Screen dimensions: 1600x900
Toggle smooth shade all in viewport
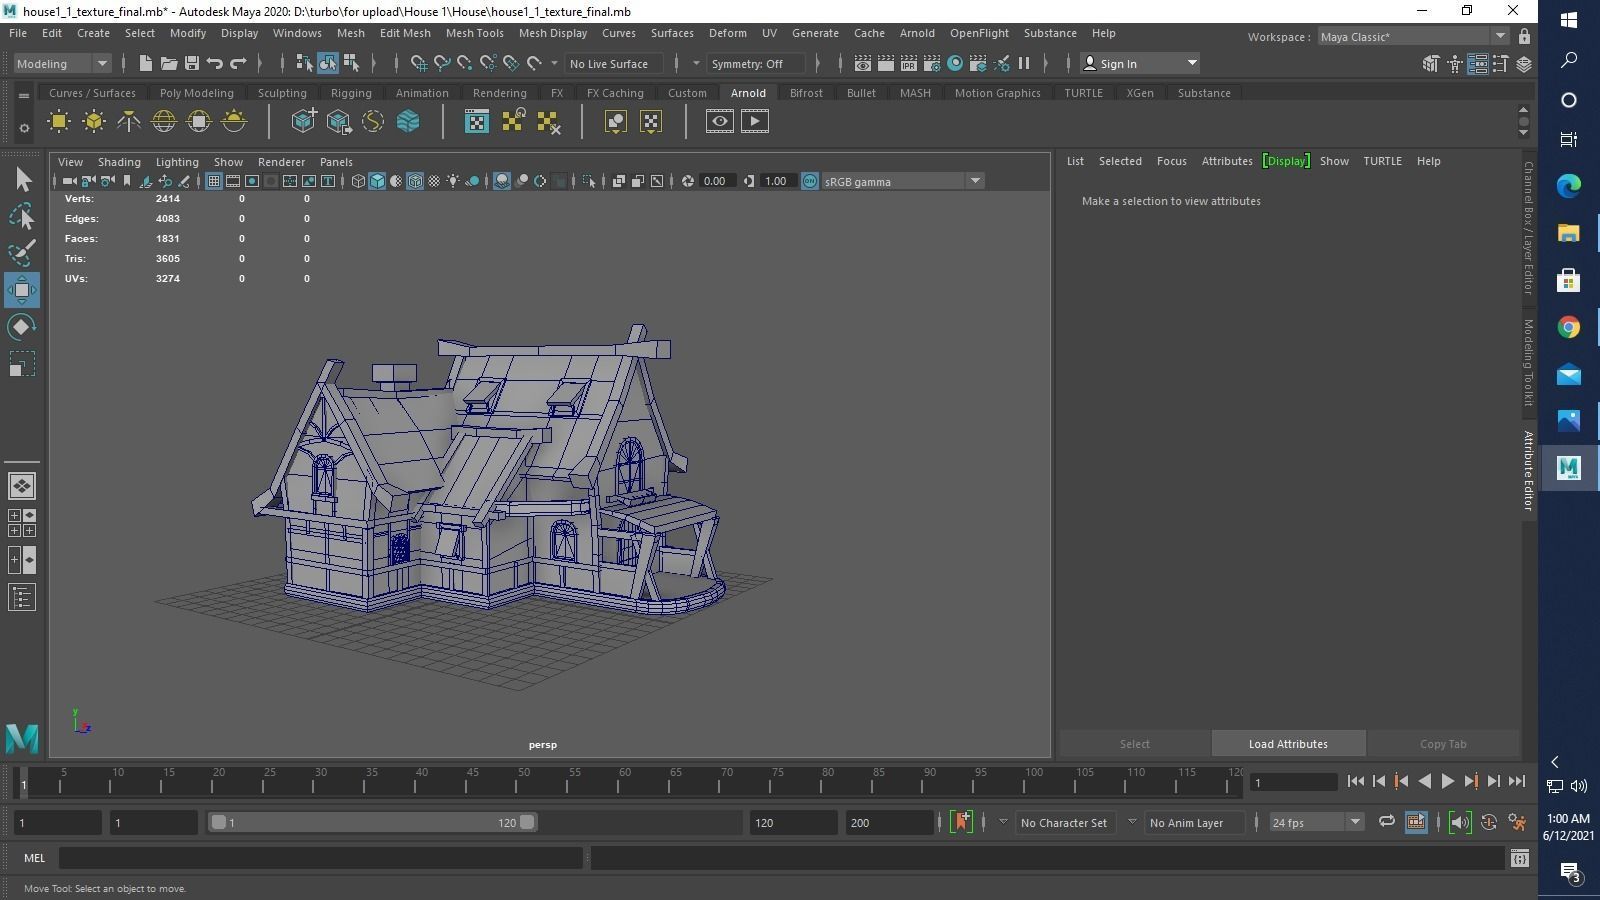click(377, 181)
